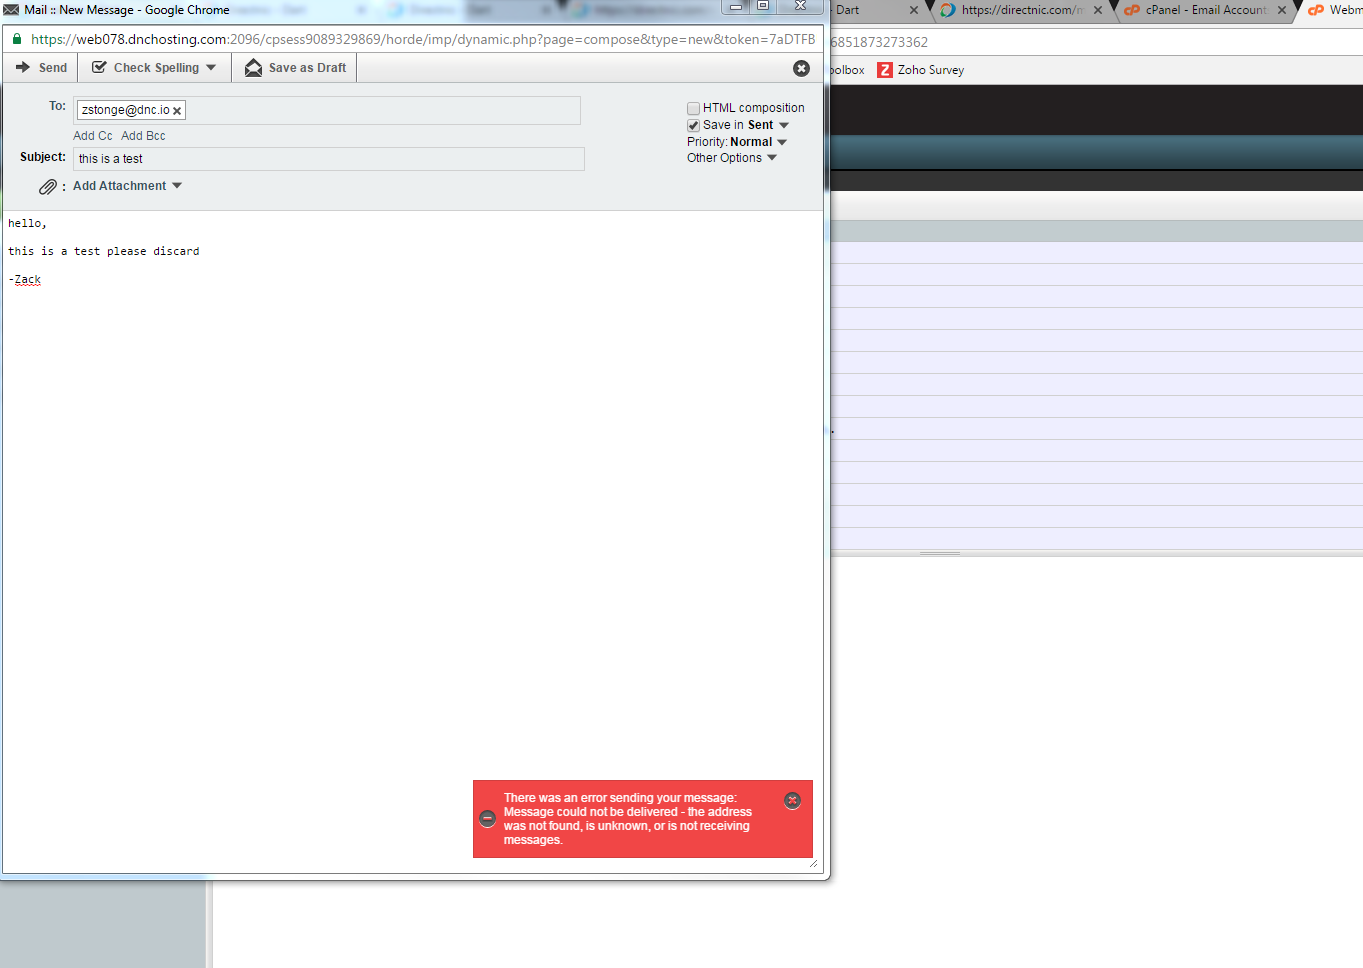This screenshot has height=968, width=1363.
Task: Open the Check Spelling dropdown arrow
Action: coord(211,68)
